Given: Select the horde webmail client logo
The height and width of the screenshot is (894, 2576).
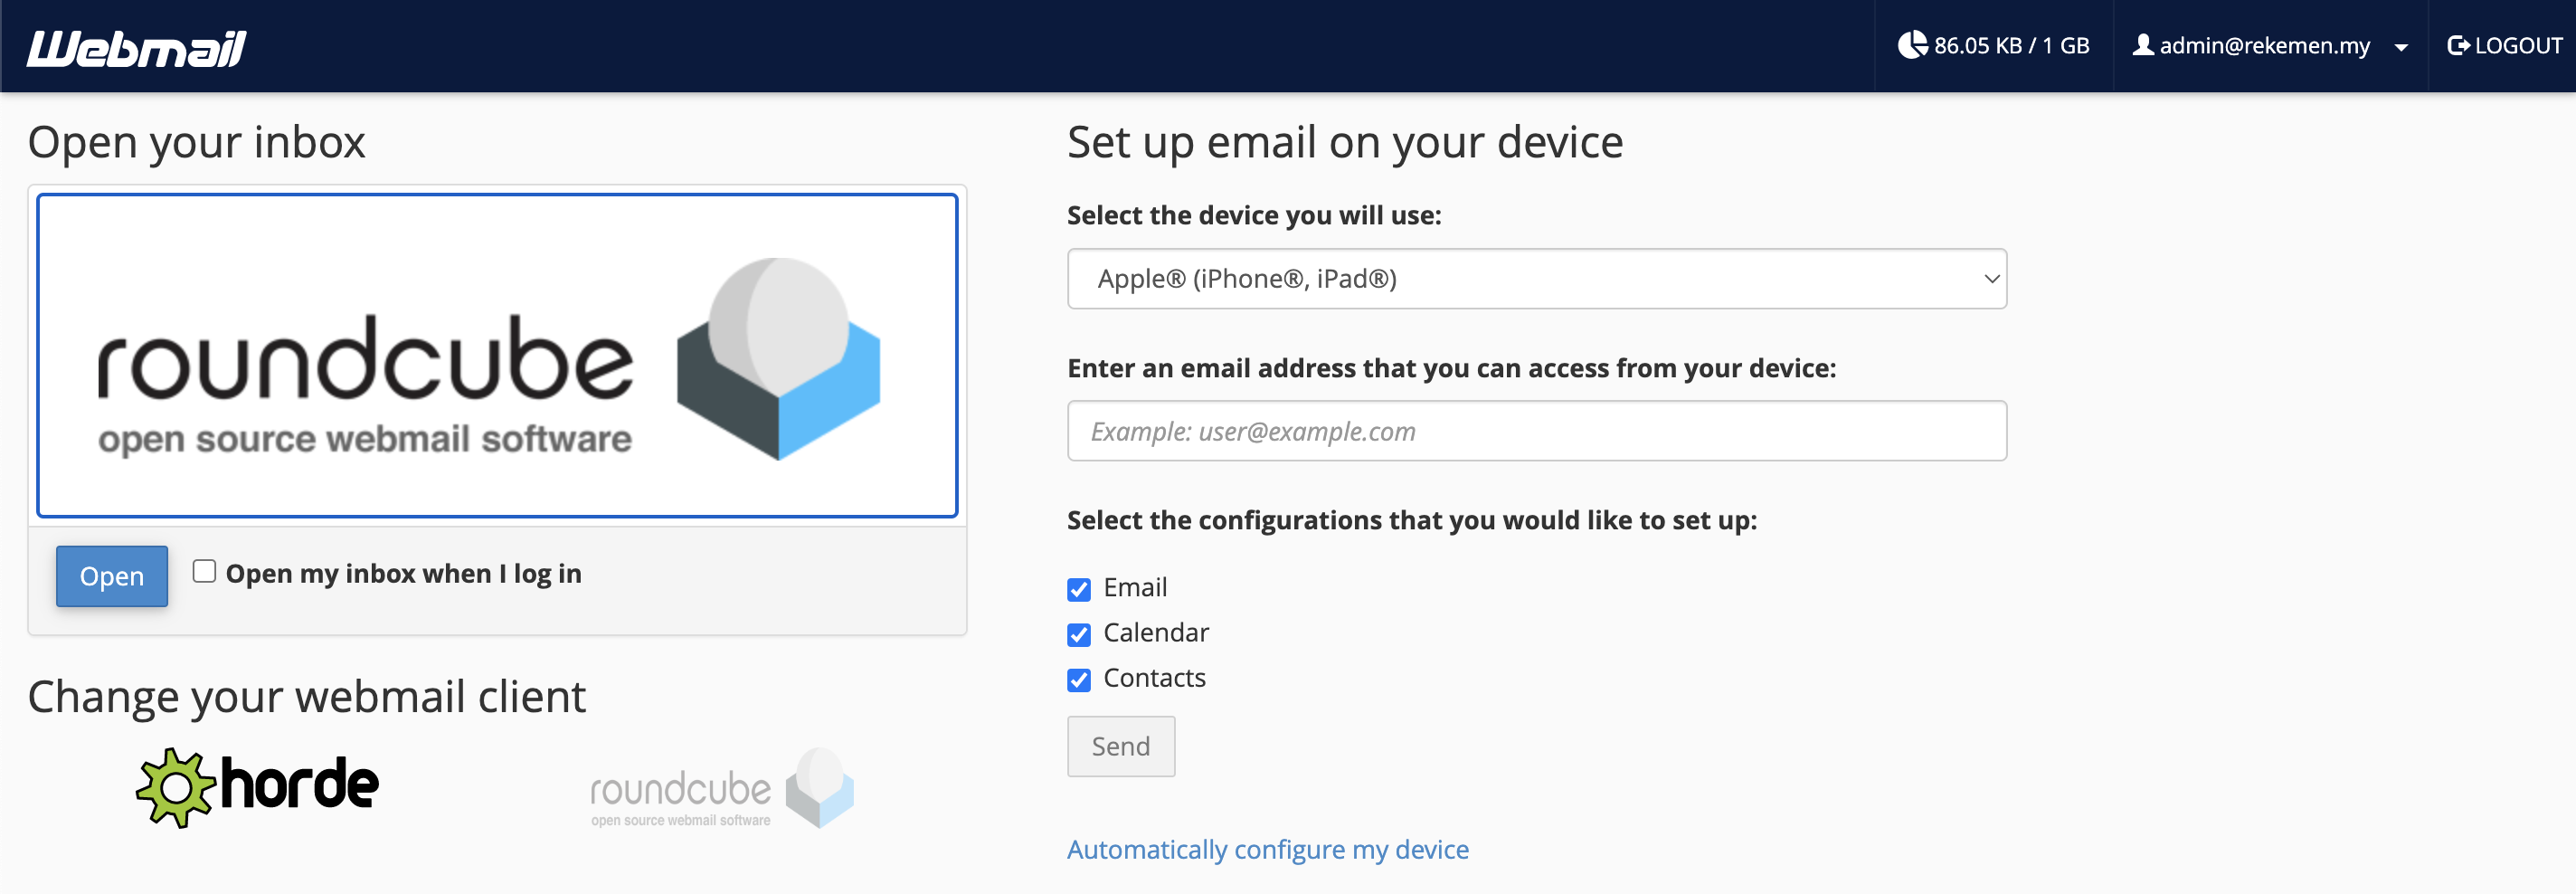Looking at the screenshot, I should (x=257, y=787).
